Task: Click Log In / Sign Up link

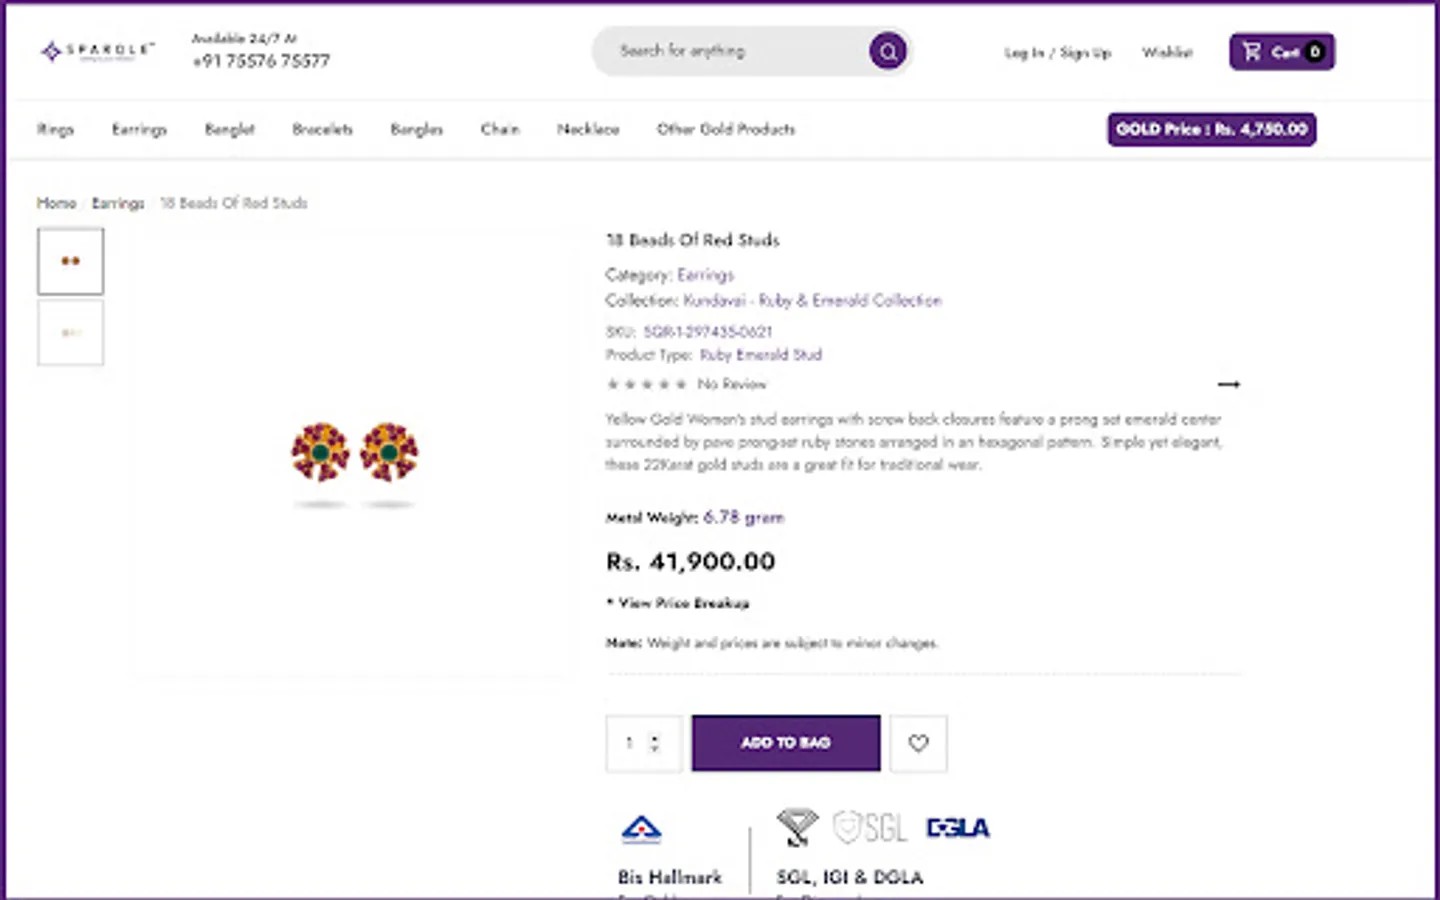Action: click(x=1057, y=52)
